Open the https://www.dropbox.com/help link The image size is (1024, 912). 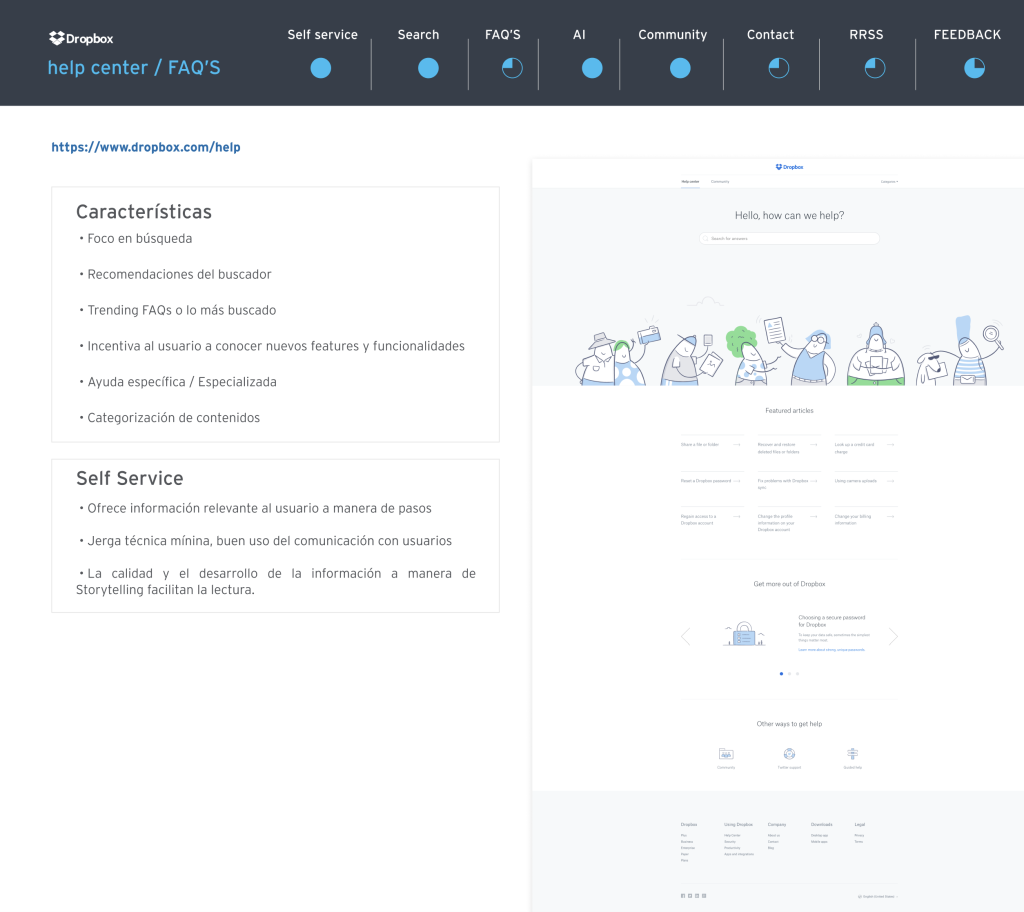tap(146, 147)
